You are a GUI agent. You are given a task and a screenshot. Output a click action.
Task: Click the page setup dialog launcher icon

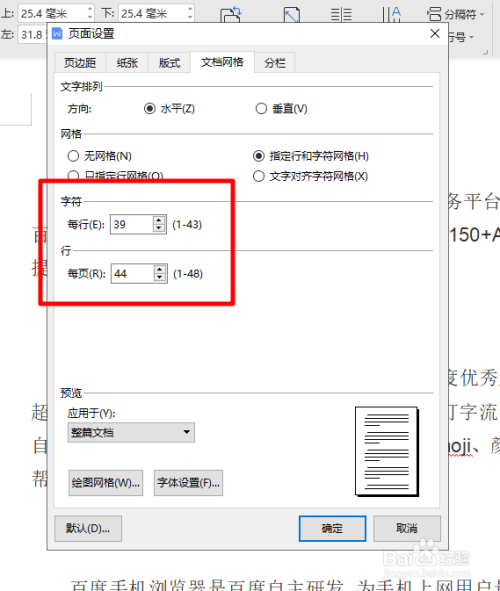[x=486, y=52]
